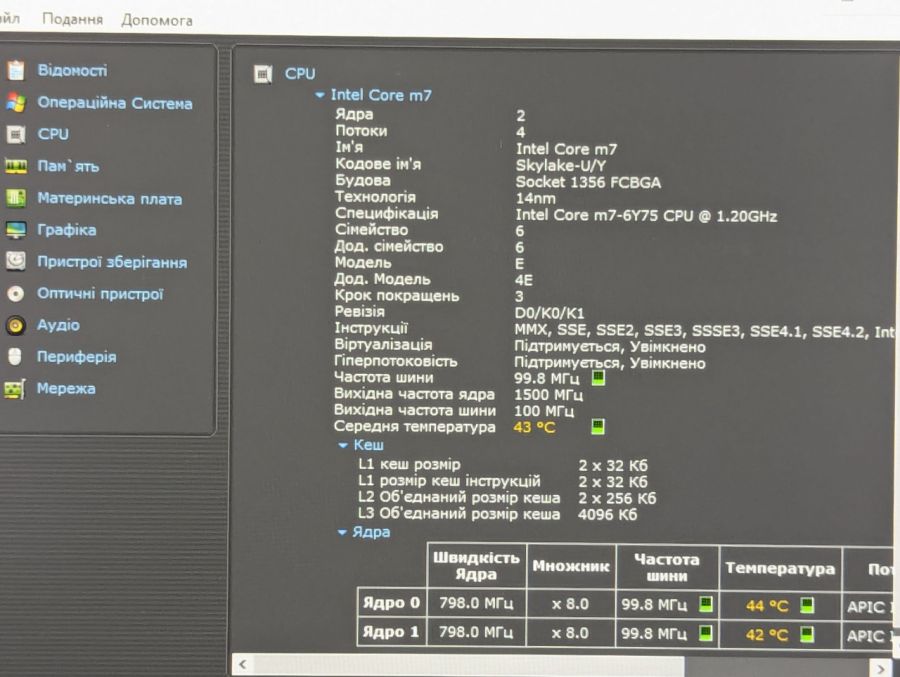Click the CPU chip icon in sidebar
This screenshot has width=900, height=677.
(x=16, y=134)
